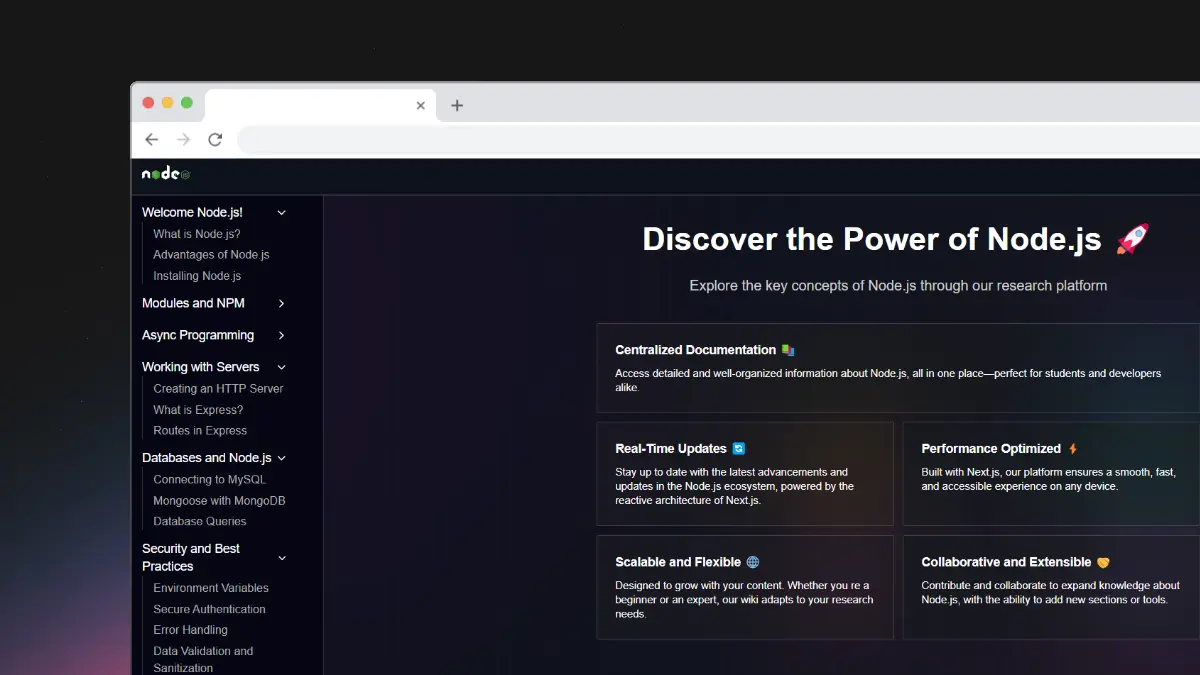Collapse the Welcome Node.js! section
Viewport: 1200px width, 675px height.
pos(281,212)
